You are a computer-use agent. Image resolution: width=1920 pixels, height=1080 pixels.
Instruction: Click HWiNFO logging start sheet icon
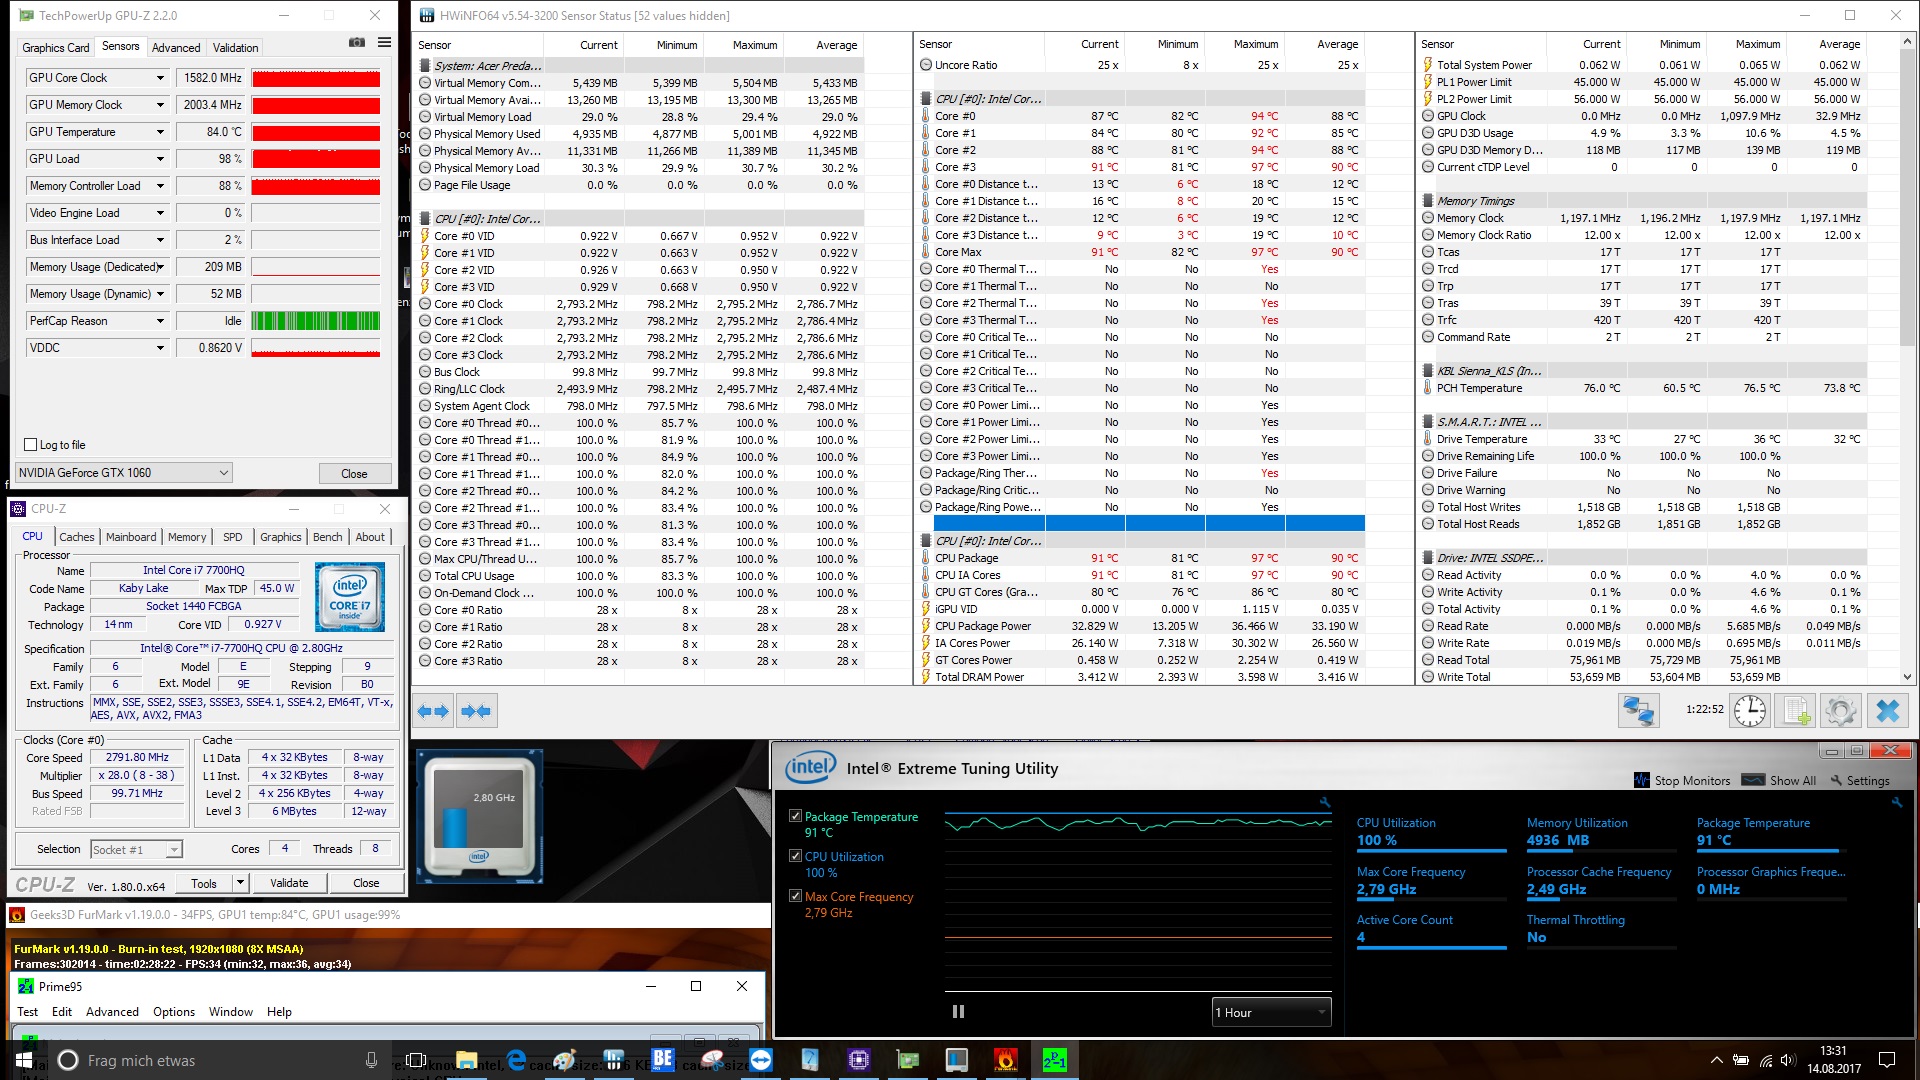pyautogui.click(x=1796, y=711)
